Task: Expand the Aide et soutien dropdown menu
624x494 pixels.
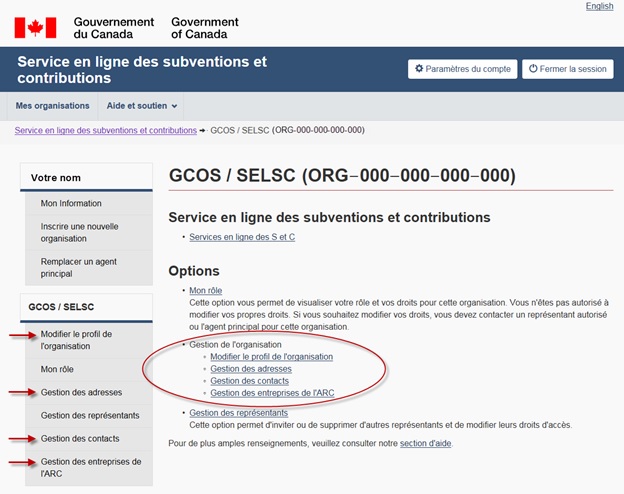Action: (142, 106)
